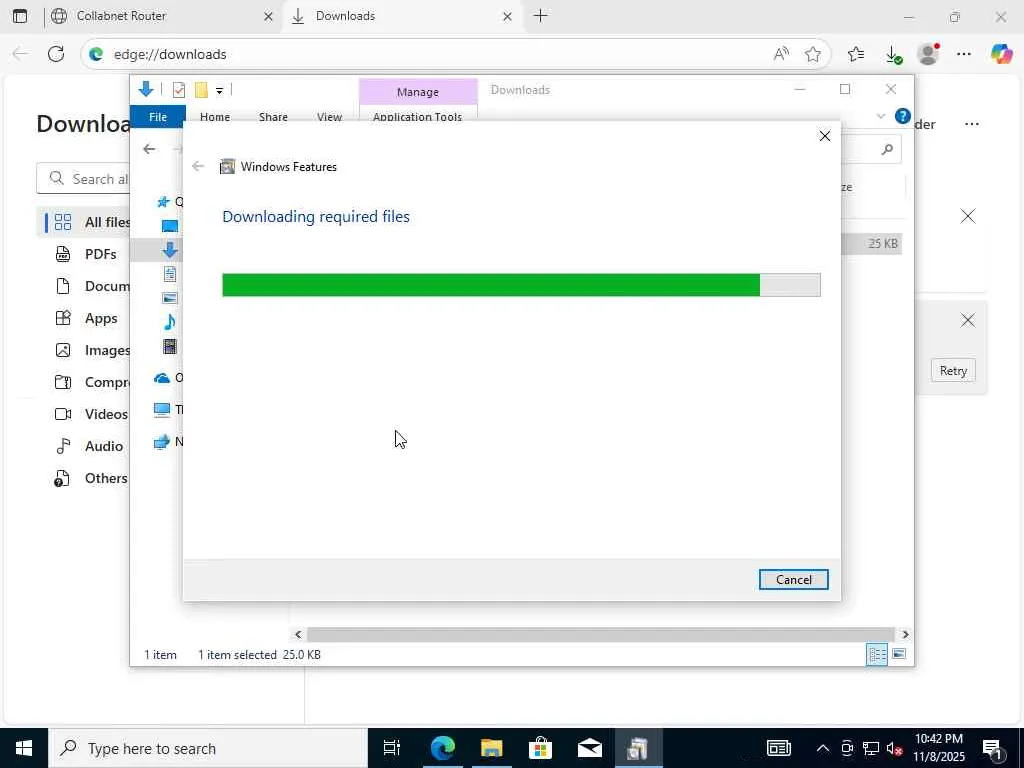Screen dimensions: 1024x768
Task: Open Application Tools ribbon tab
Action: 417,117
